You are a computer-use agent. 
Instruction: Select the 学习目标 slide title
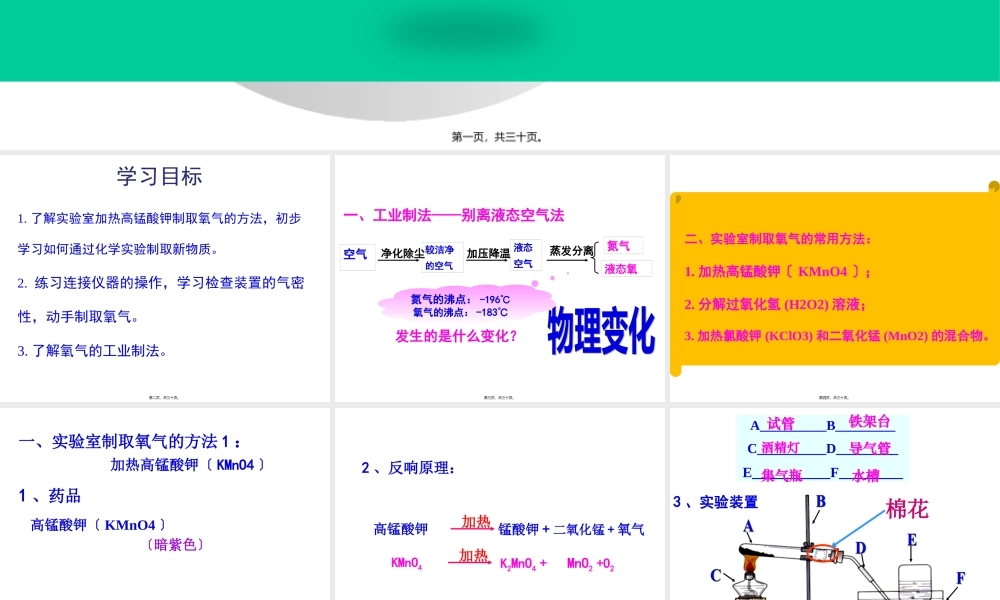tap(159, 177)
